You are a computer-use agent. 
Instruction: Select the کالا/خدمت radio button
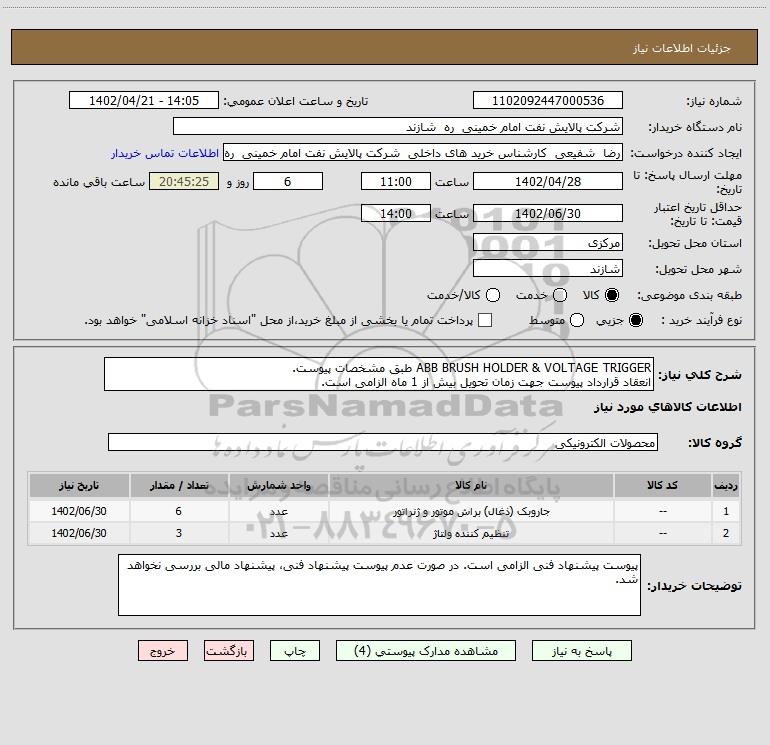click(x=493, y=295)
